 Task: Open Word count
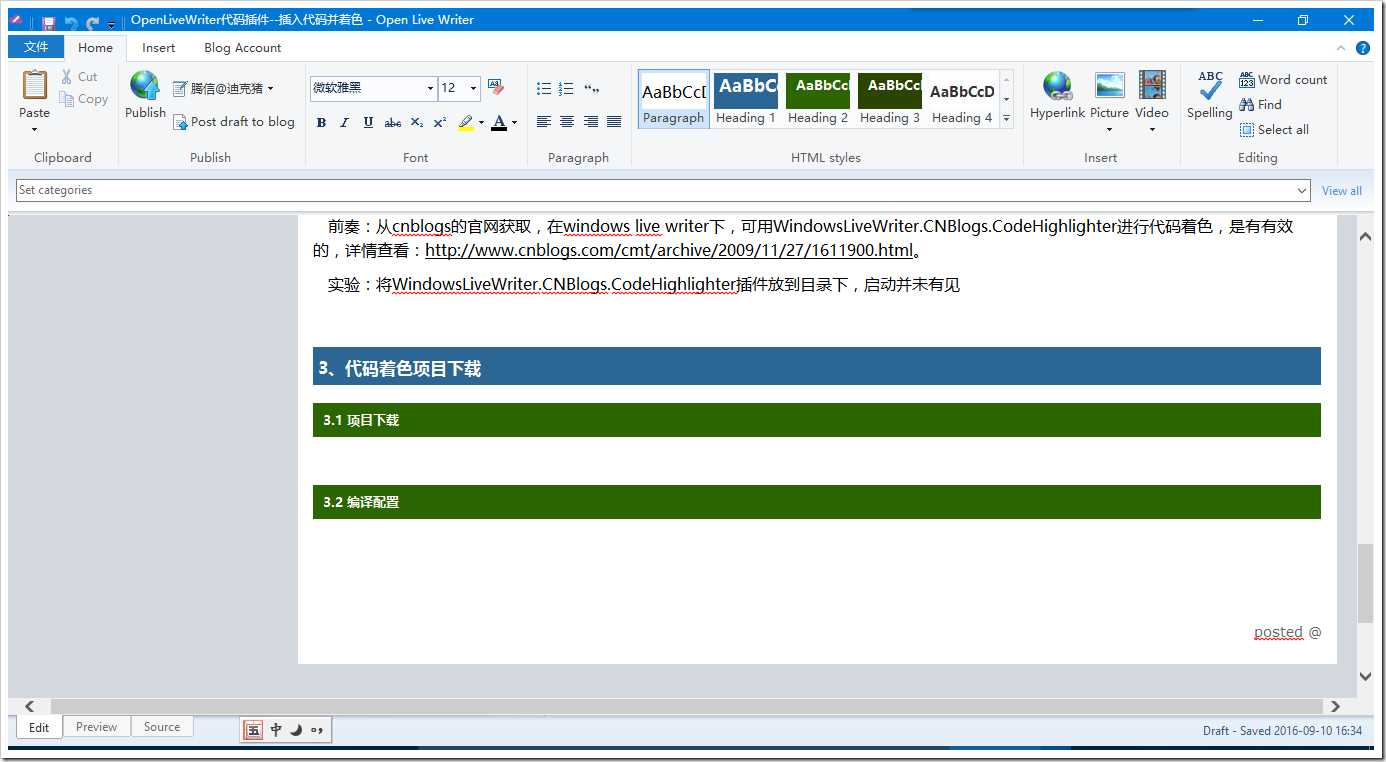(x=1283, y=80)
